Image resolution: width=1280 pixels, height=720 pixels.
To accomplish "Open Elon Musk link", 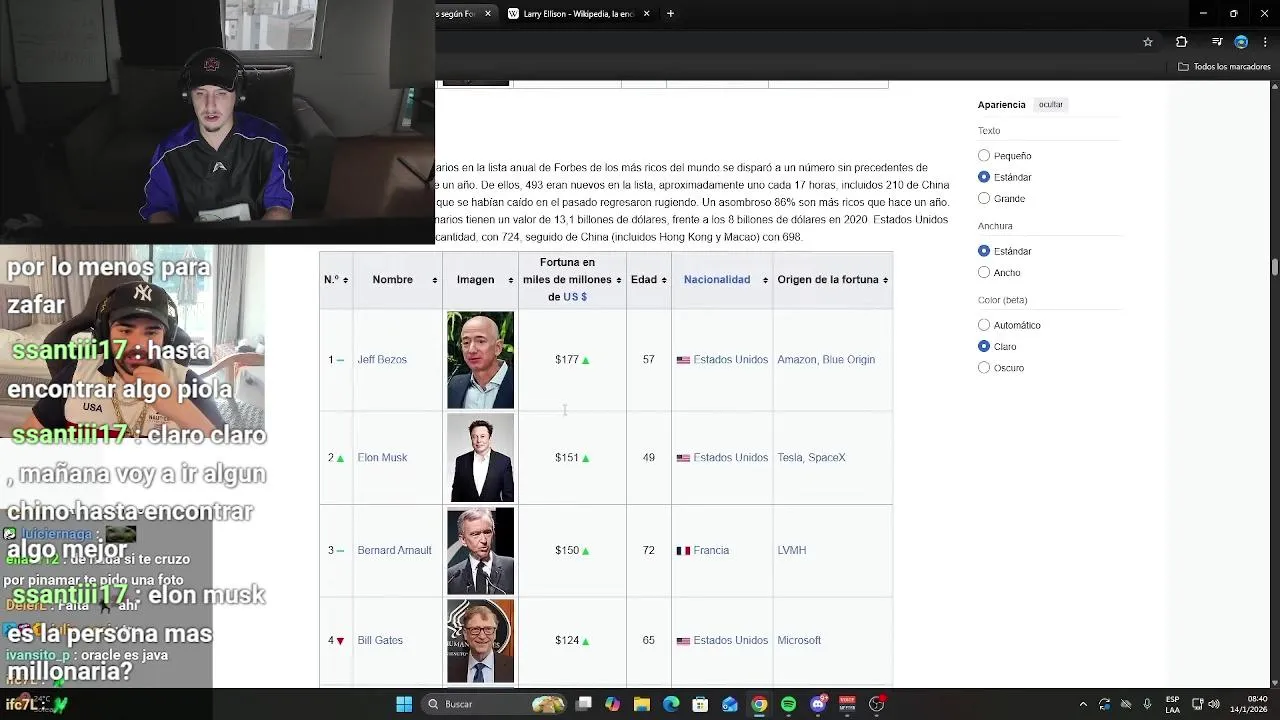I will pos(382,458).
